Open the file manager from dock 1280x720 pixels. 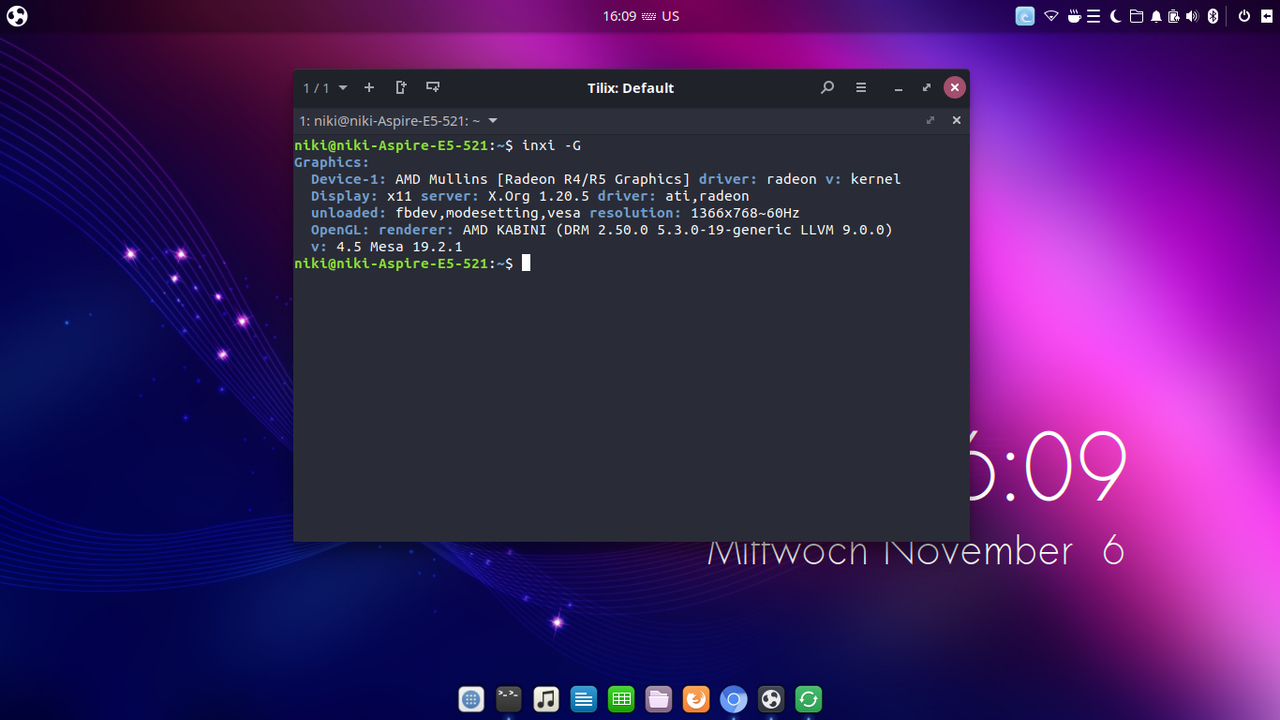[x=658, y=699]
